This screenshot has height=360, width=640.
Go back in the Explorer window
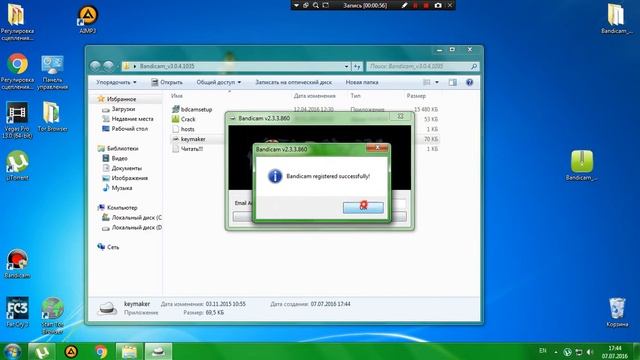click(96, 66)
